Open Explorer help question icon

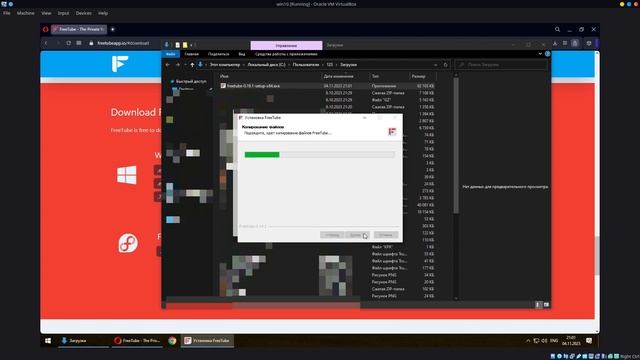(547, 54)
